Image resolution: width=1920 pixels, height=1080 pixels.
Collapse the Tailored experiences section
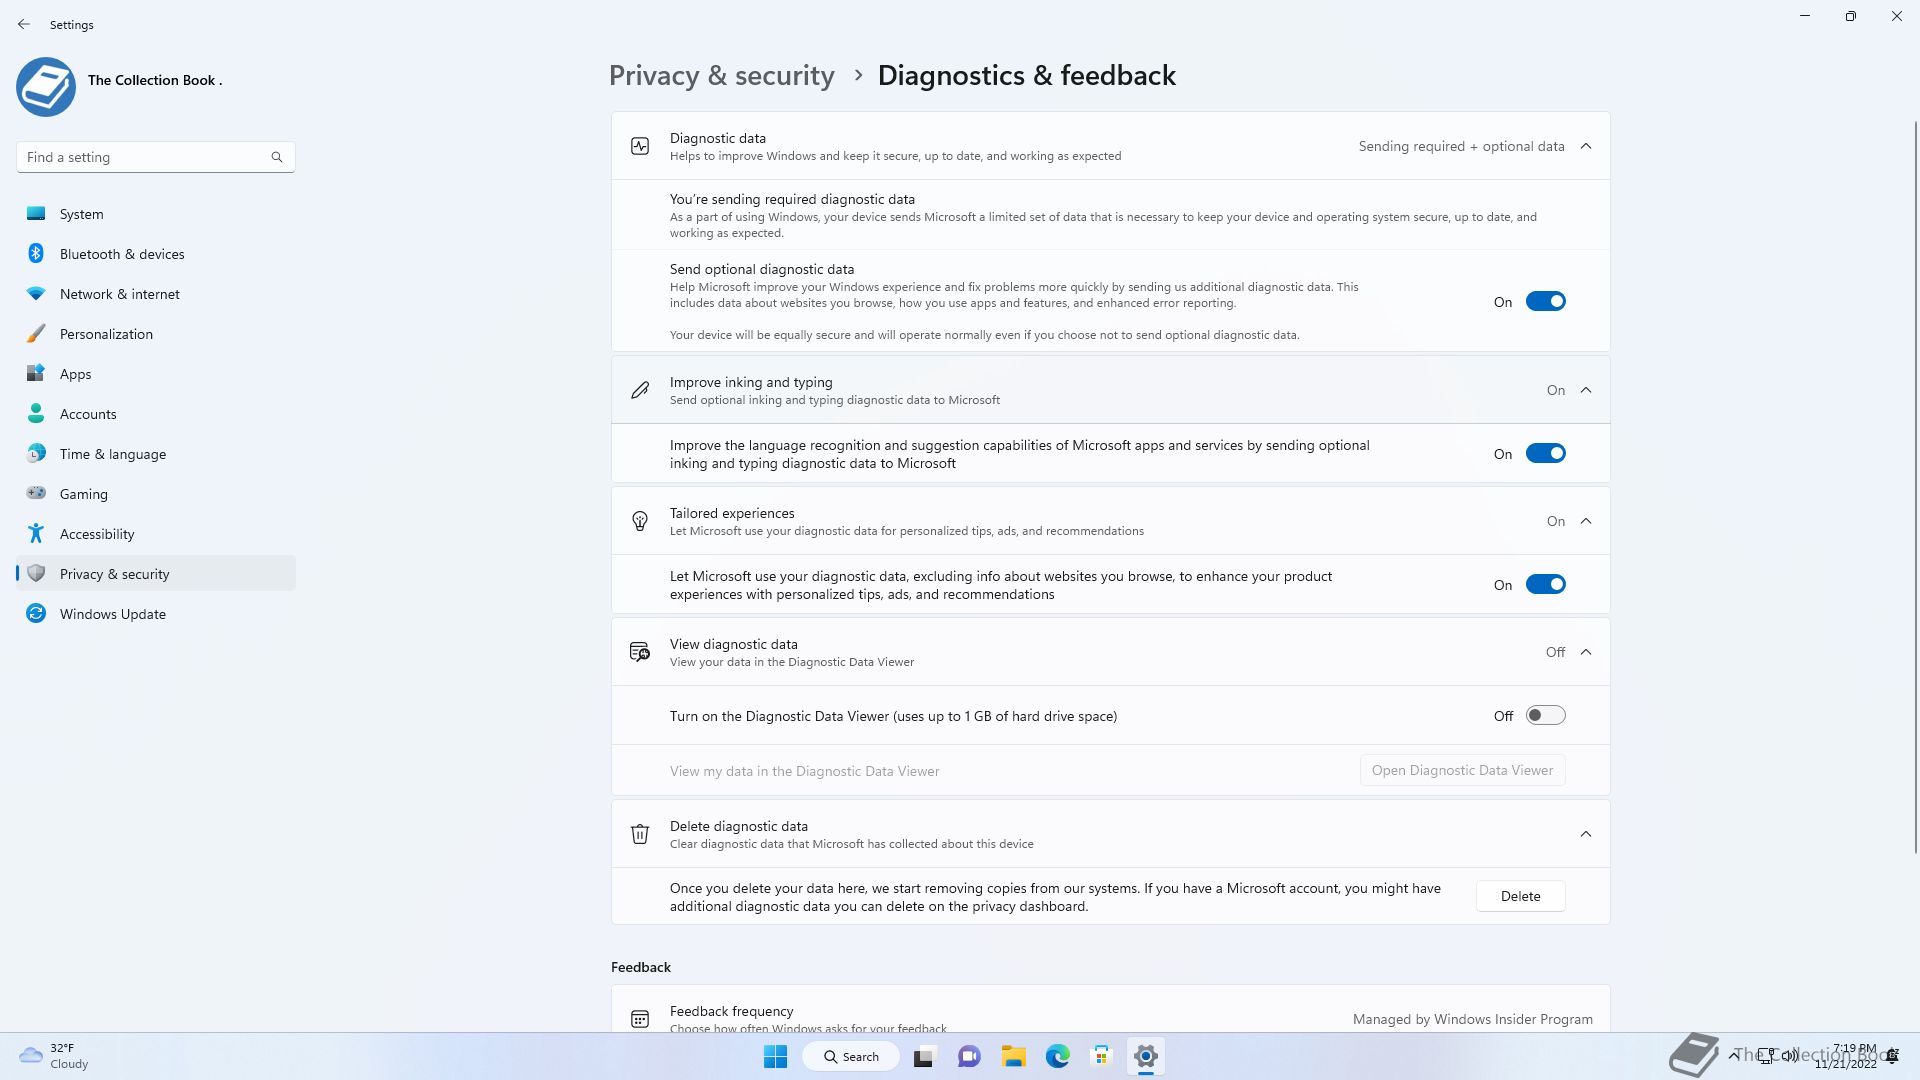click(1586, 521)
